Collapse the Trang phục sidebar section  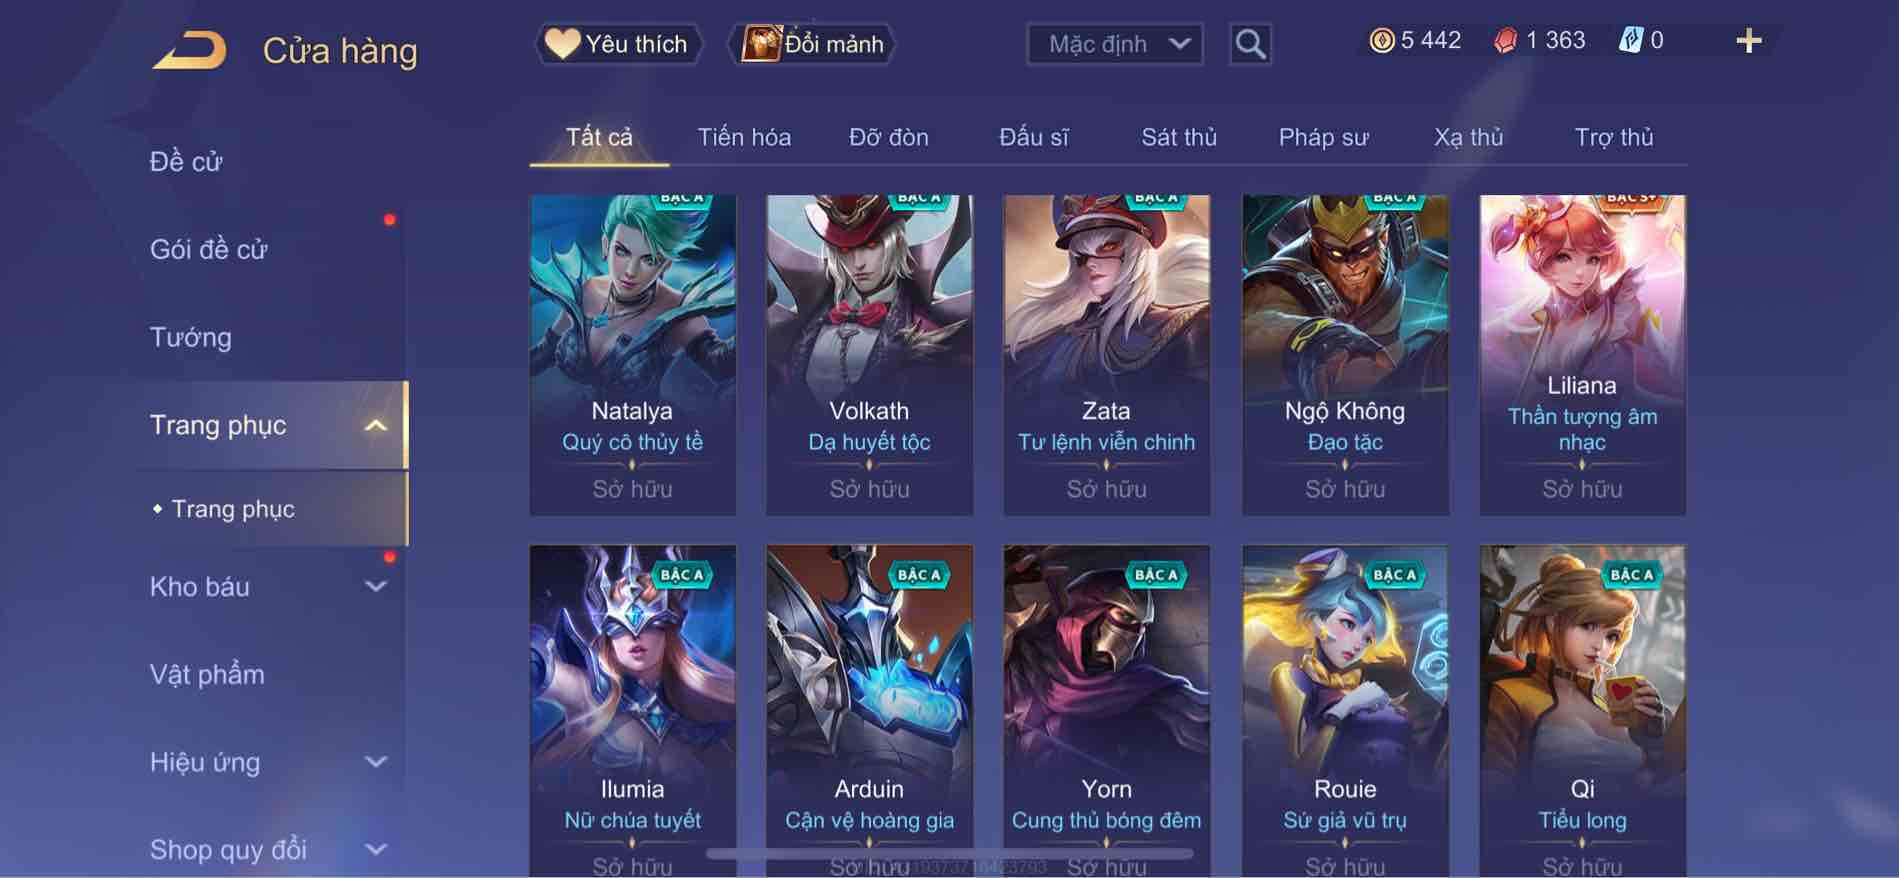click(375, 426)
